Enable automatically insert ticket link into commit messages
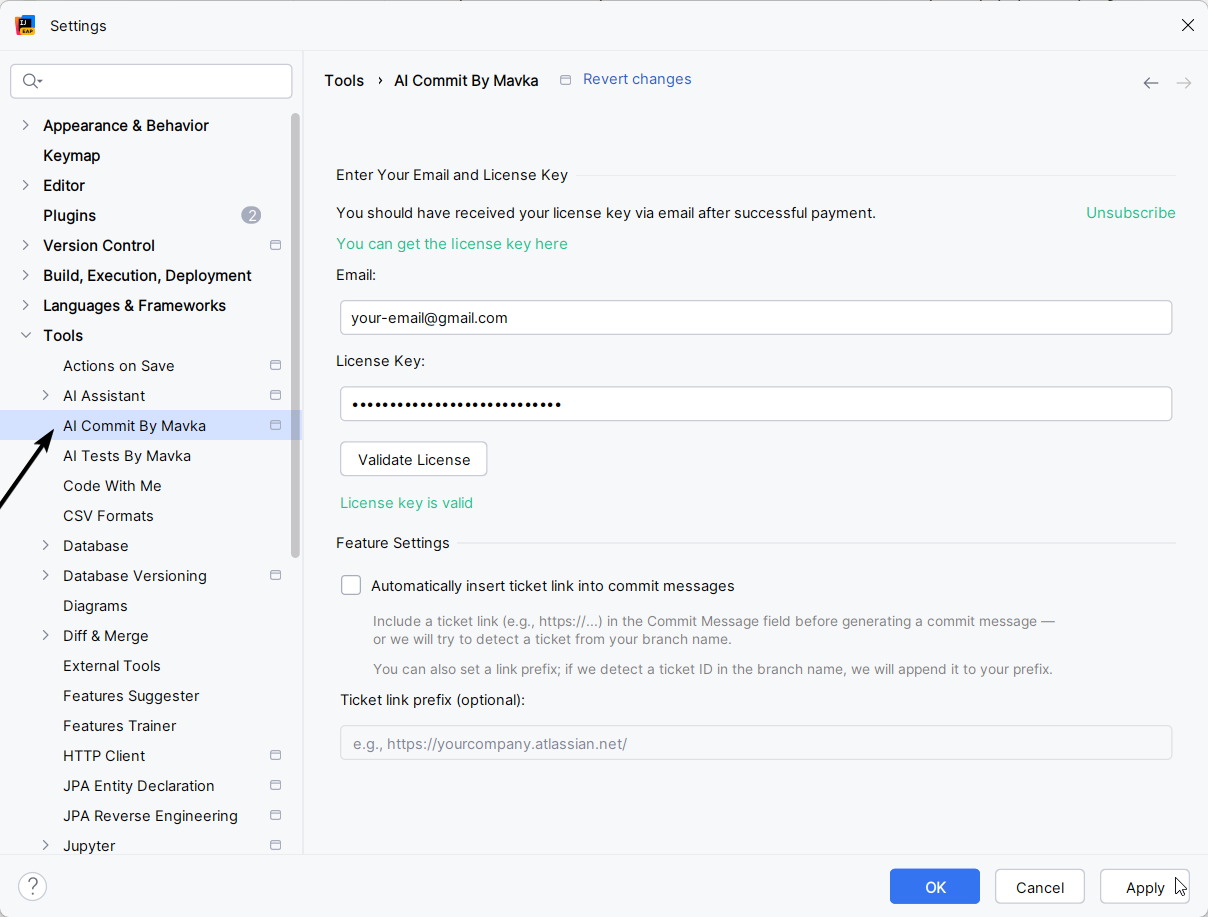 click(351, 584)
